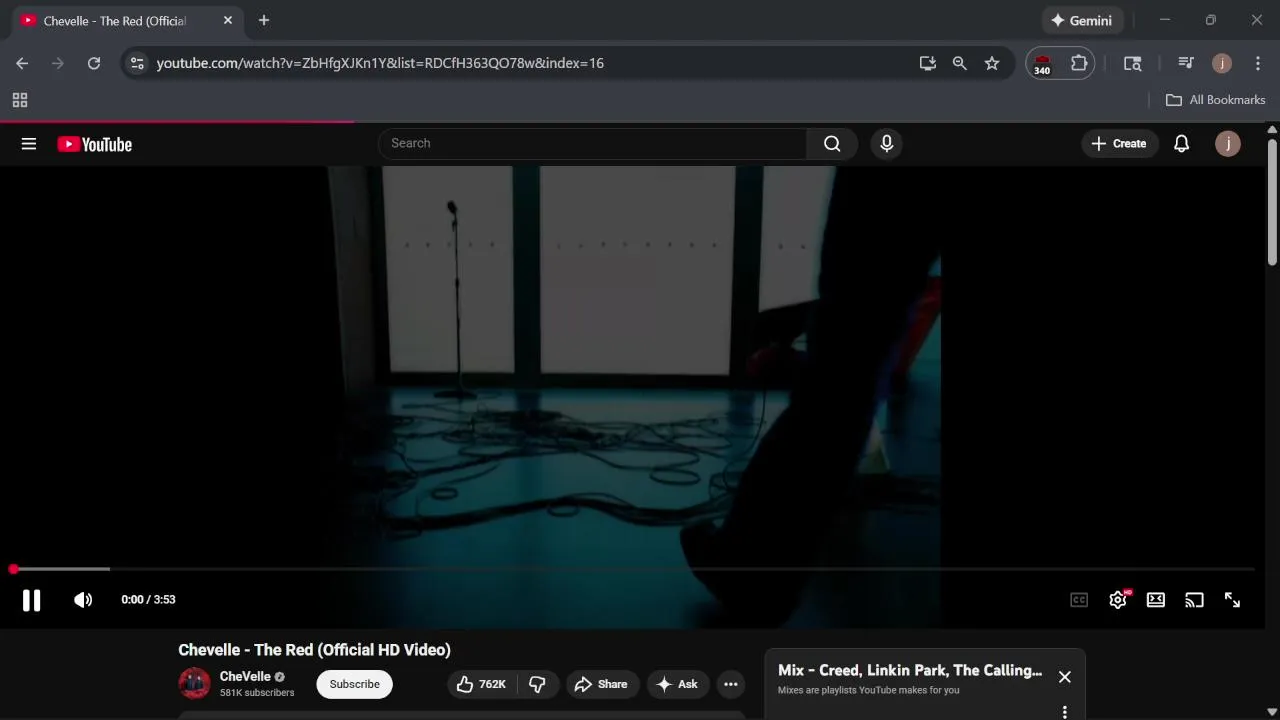This screenshot has height=720, width=1280.
Task: Open the player settings gear
Action: [1118, 600]
